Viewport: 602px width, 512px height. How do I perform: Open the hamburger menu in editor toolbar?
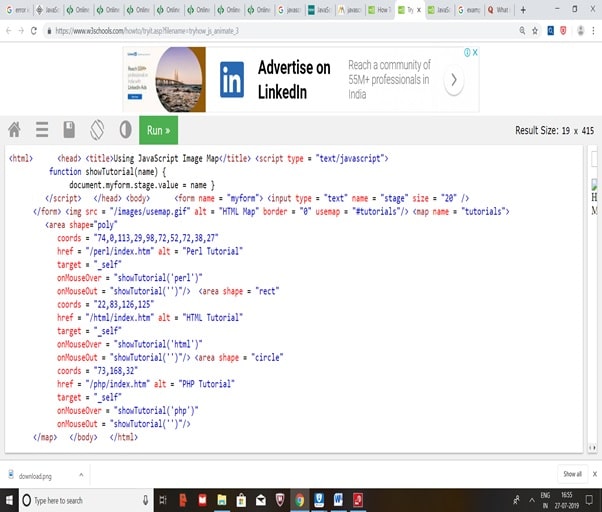tap(42, 130)
